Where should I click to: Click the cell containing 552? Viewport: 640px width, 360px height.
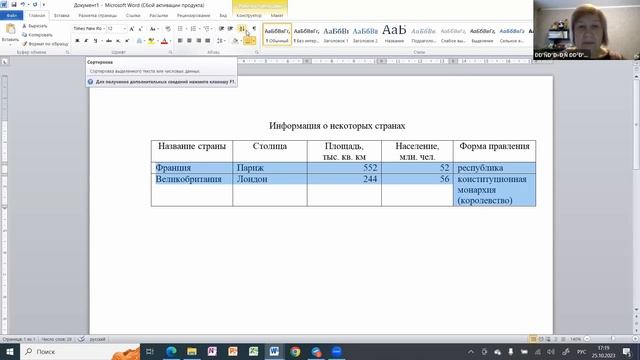344,168
